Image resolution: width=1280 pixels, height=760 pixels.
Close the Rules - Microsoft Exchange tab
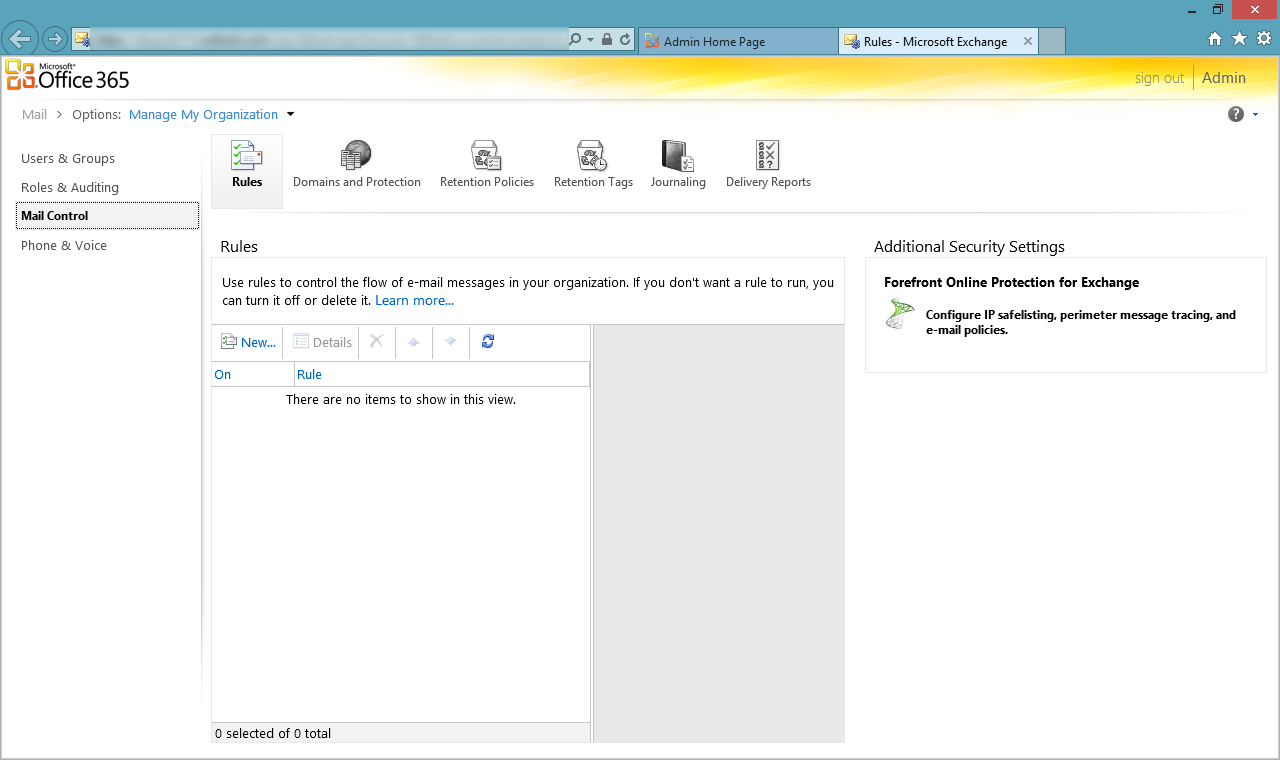coord(1027,41)
